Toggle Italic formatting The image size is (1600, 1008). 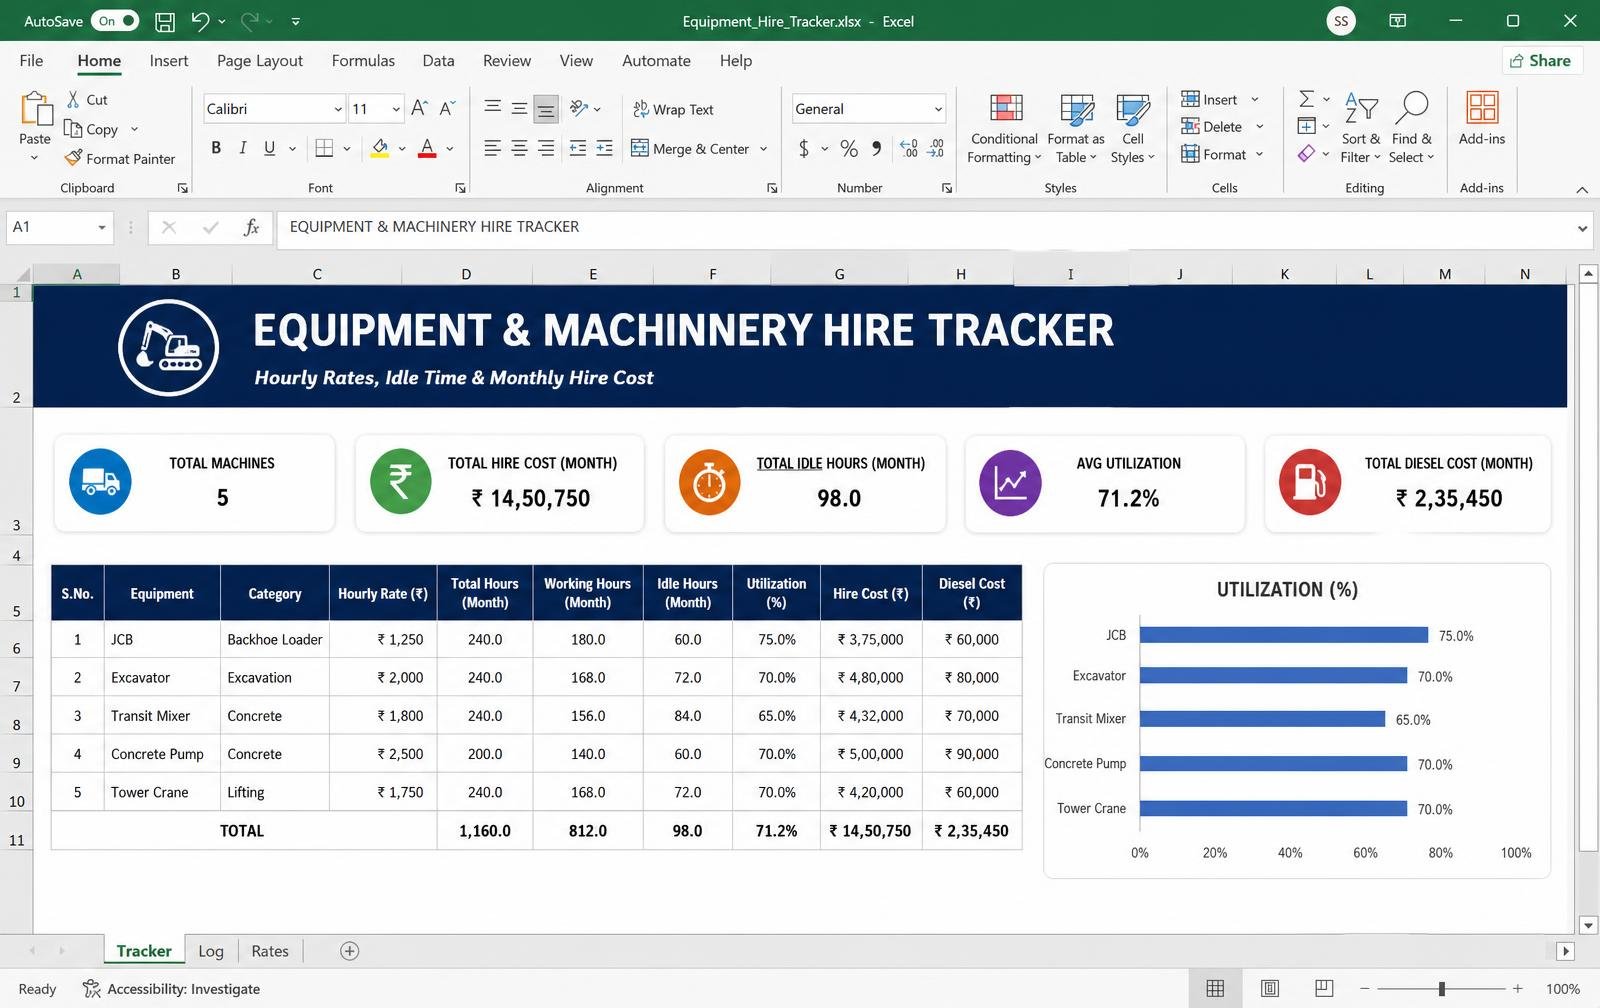[242, 148]
